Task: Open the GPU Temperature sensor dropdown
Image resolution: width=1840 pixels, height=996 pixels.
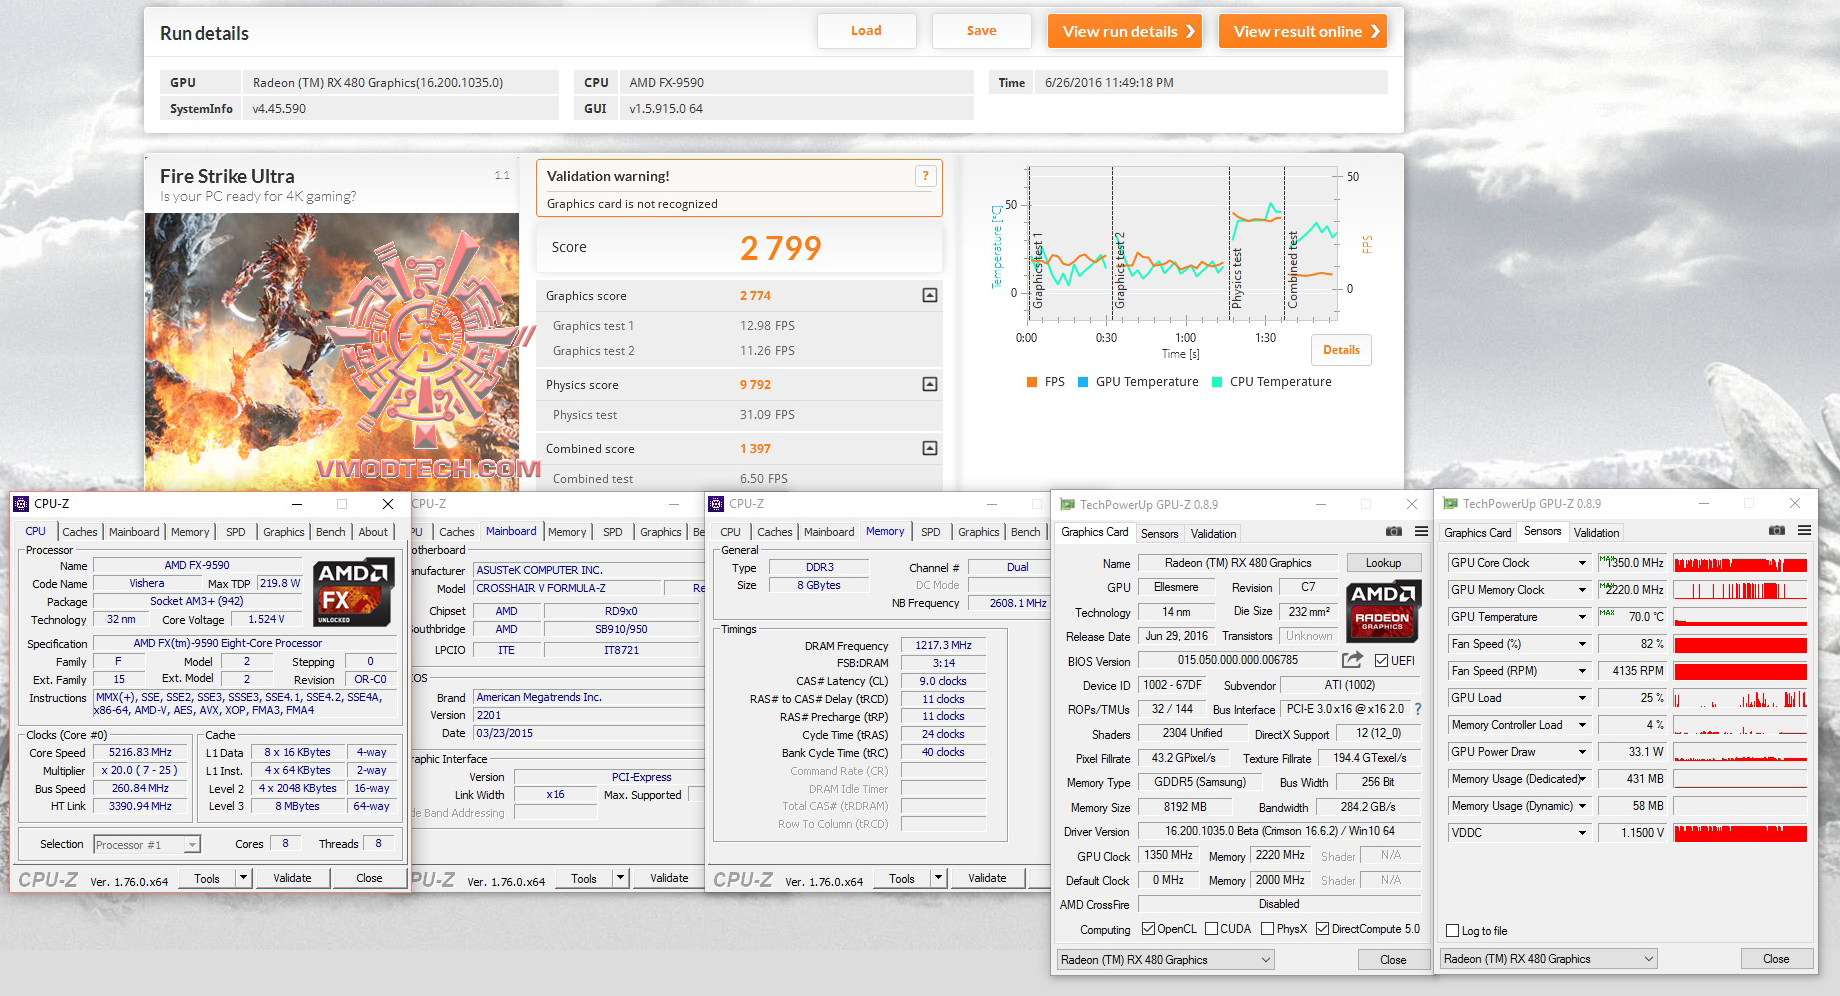Action: (1582, 617)
